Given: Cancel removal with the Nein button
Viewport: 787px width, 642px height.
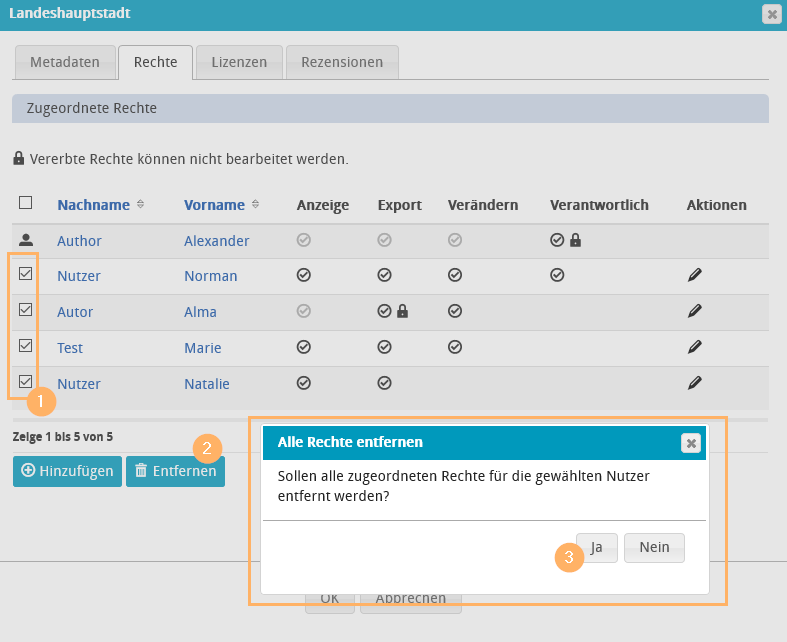Looking at the screenshot, I should [x=654, y=548].
